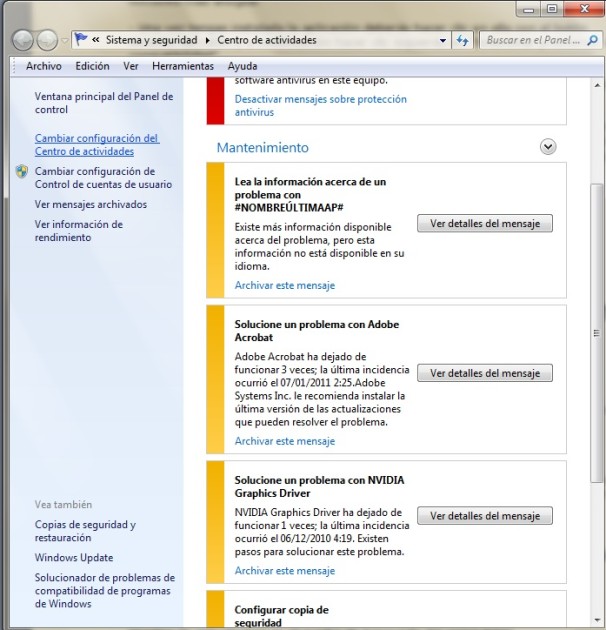The height and width of the screenshot is (630, 606).
Task: Archive the Adobe Acrobat problem message
Action: tap(285, 441)
